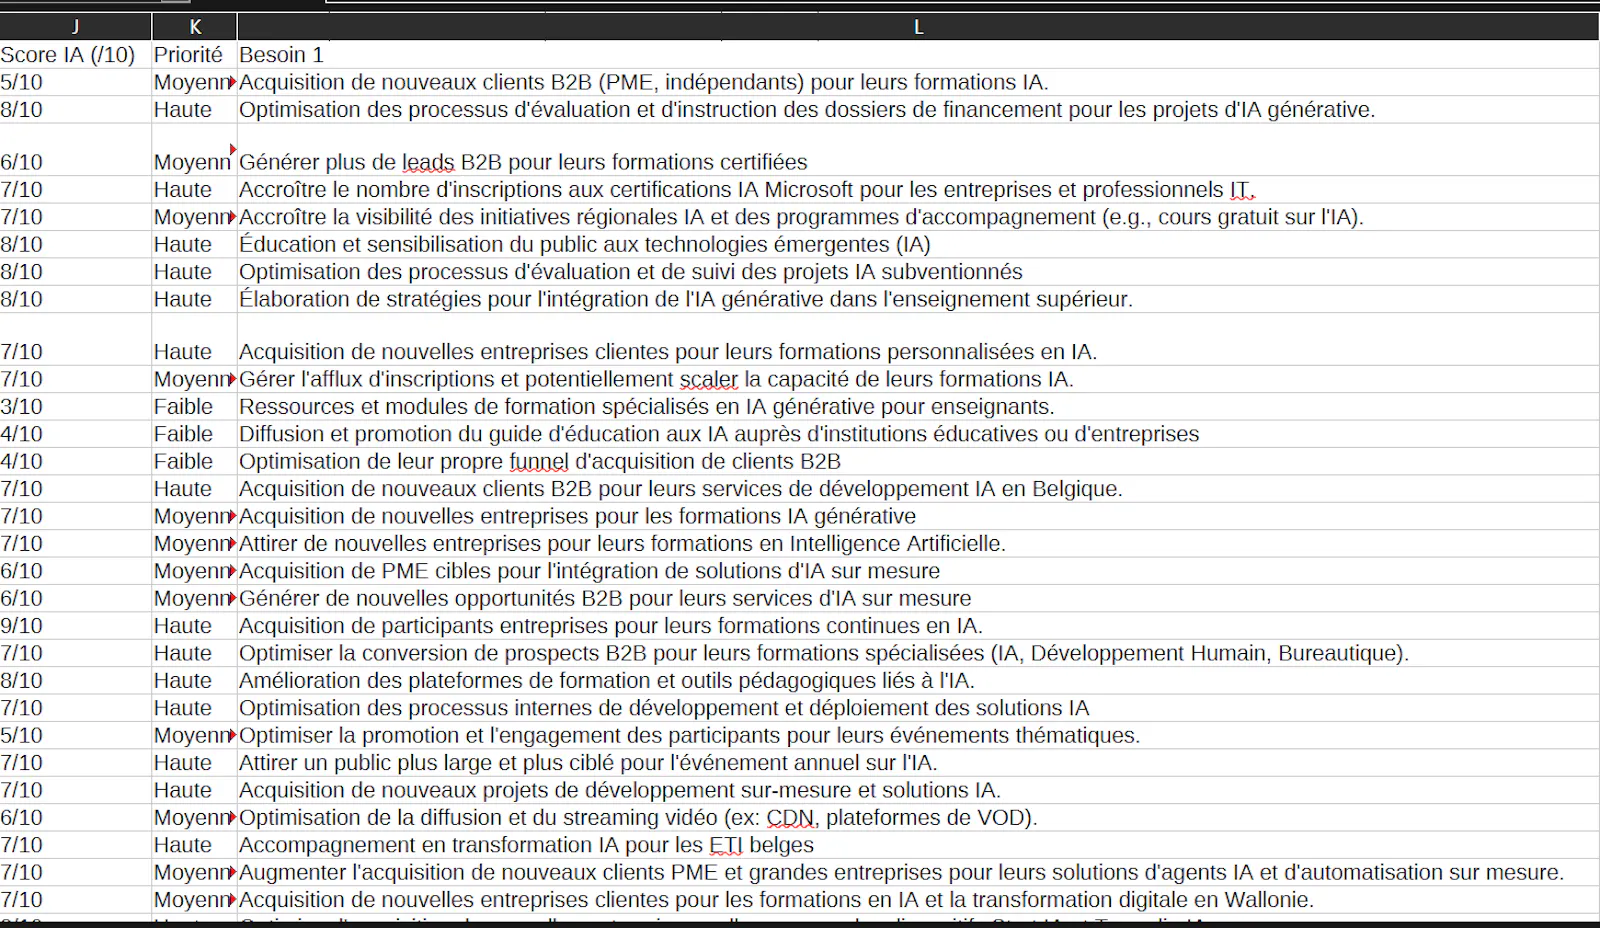Select cell about développement IA en Belgique

pyautogui.click(x=918, y=489)
